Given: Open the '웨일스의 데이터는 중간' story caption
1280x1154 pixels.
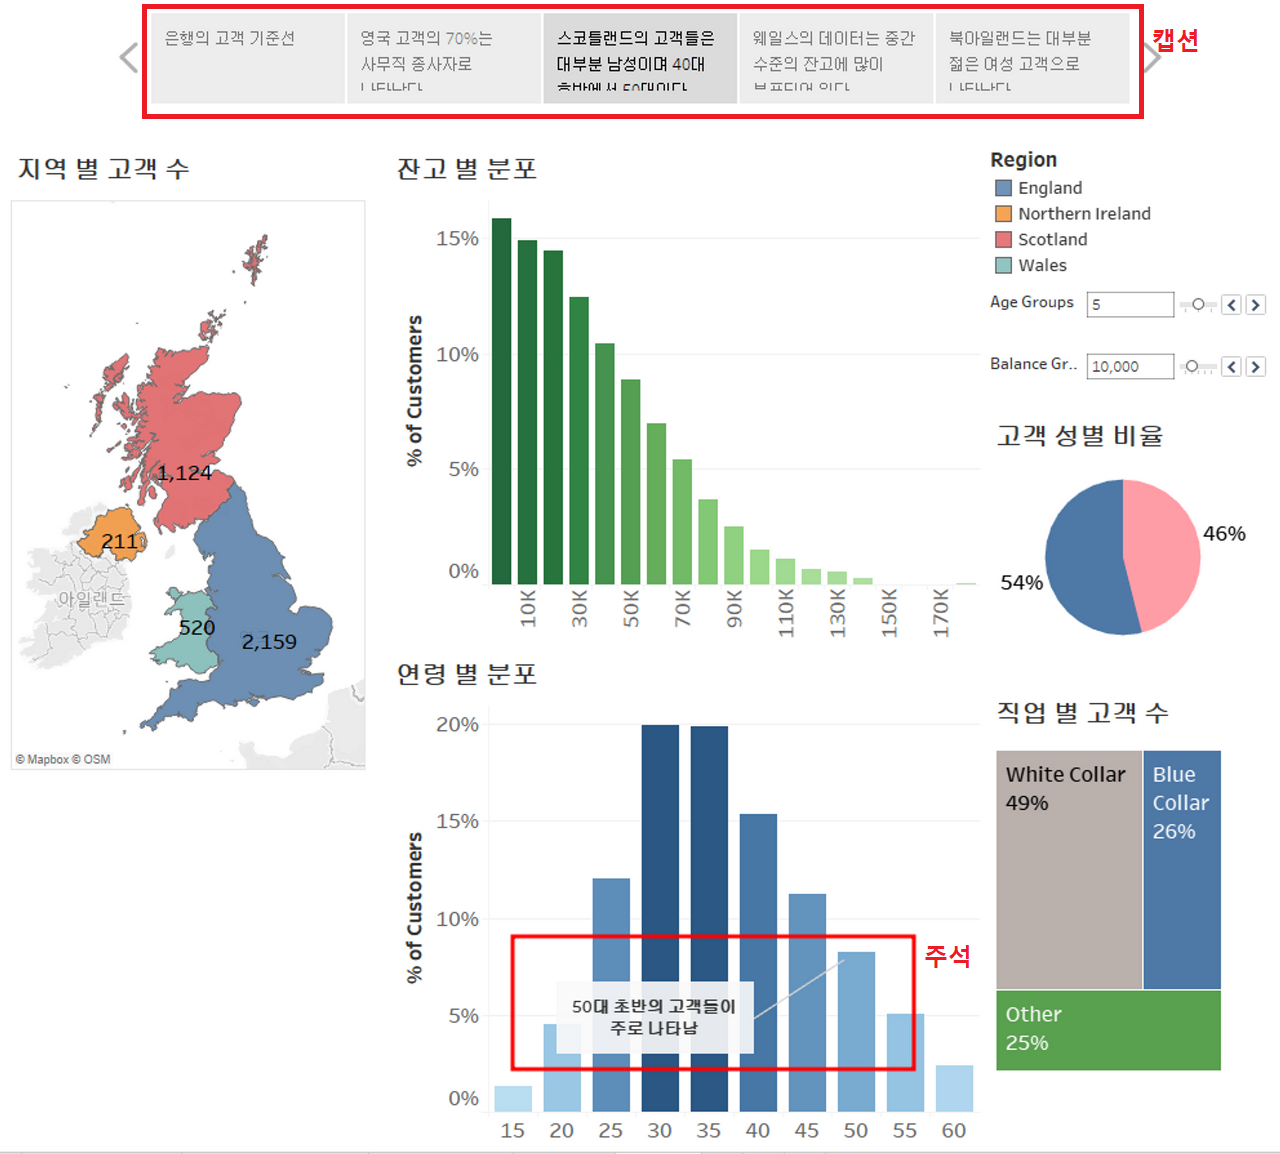Looking at the screenshot, I should [x=836, y=58].
